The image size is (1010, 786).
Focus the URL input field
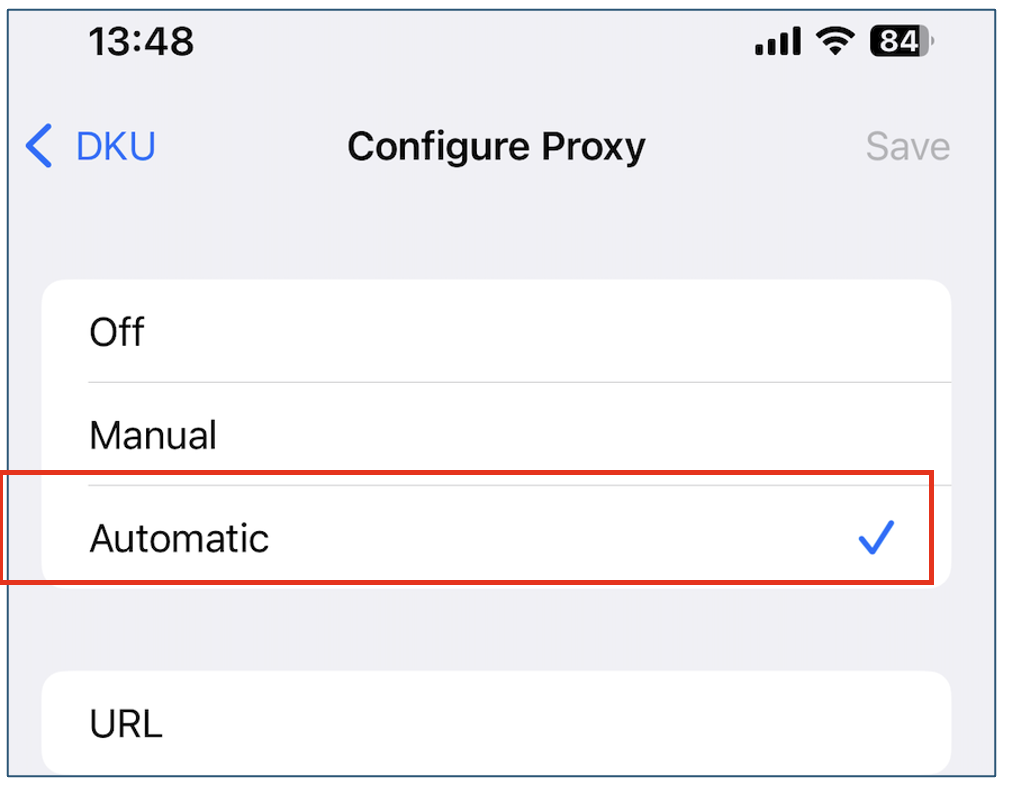click(496, 723)
